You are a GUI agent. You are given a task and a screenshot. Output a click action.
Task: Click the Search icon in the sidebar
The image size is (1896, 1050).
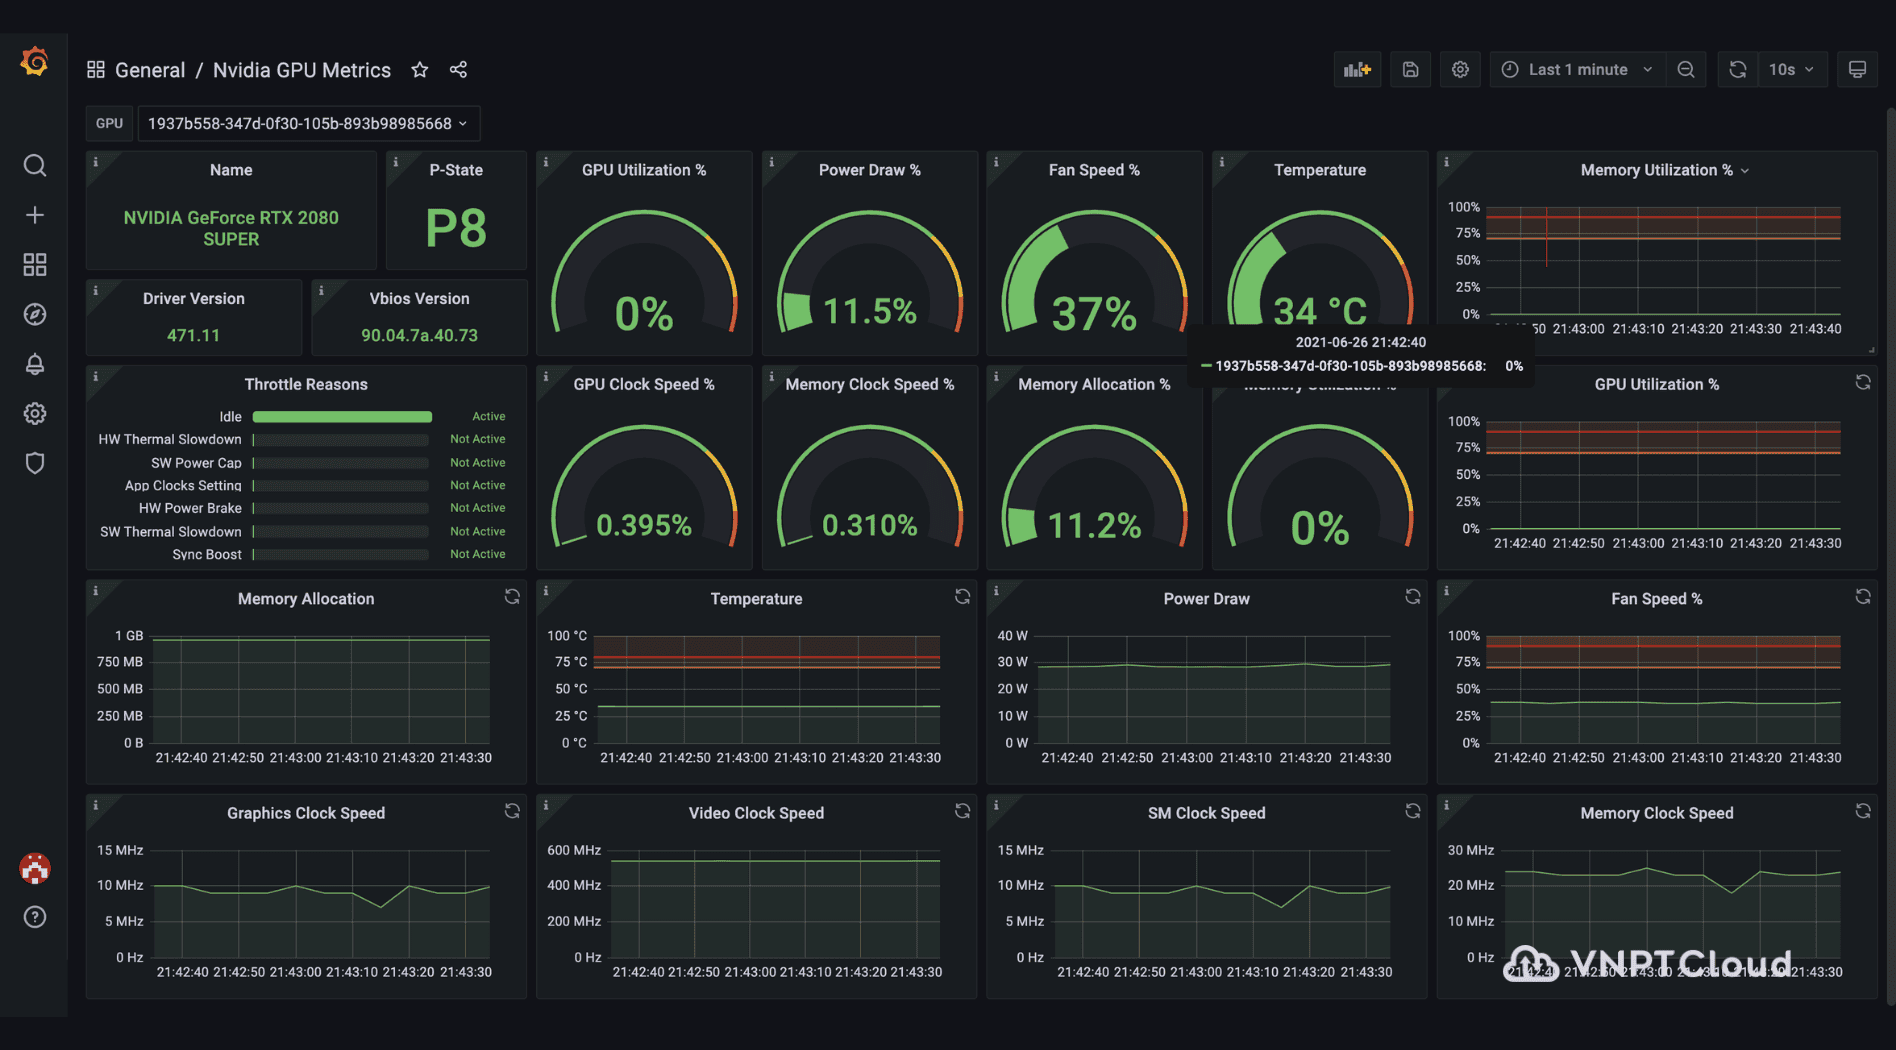coord(35,166)
